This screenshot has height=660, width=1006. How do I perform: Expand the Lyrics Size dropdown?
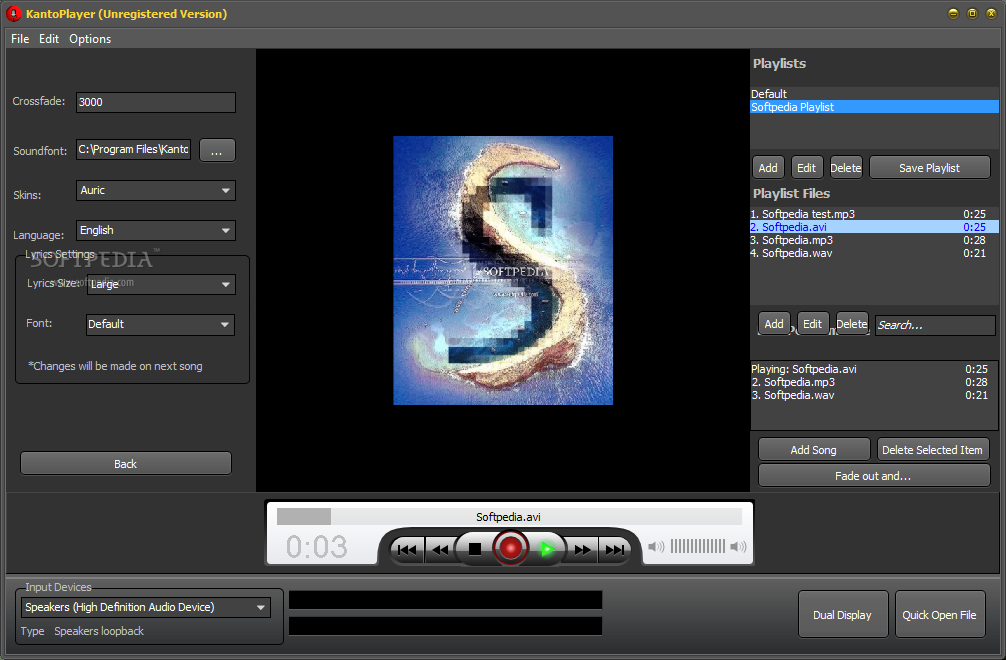click(161, 284)
